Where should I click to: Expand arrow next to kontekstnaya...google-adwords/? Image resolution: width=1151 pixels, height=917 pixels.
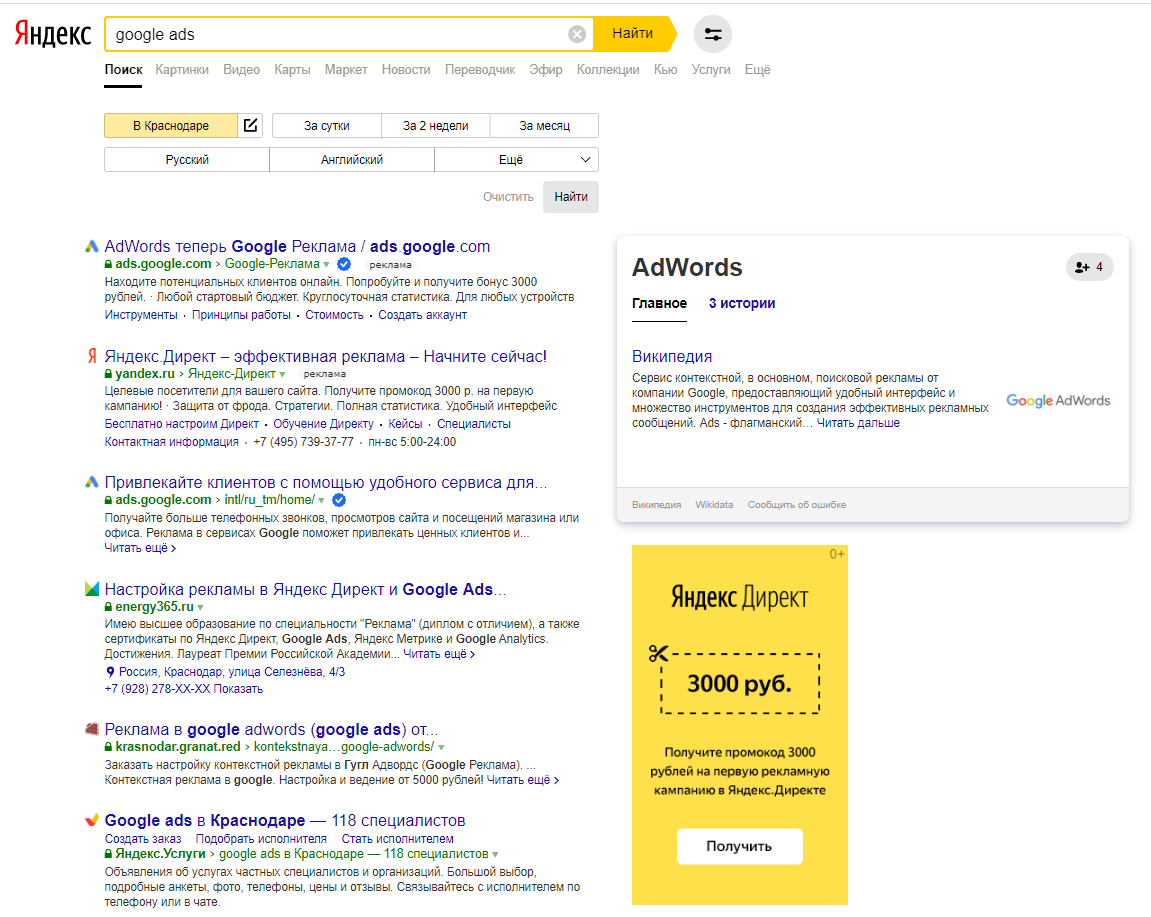point(441,747)
